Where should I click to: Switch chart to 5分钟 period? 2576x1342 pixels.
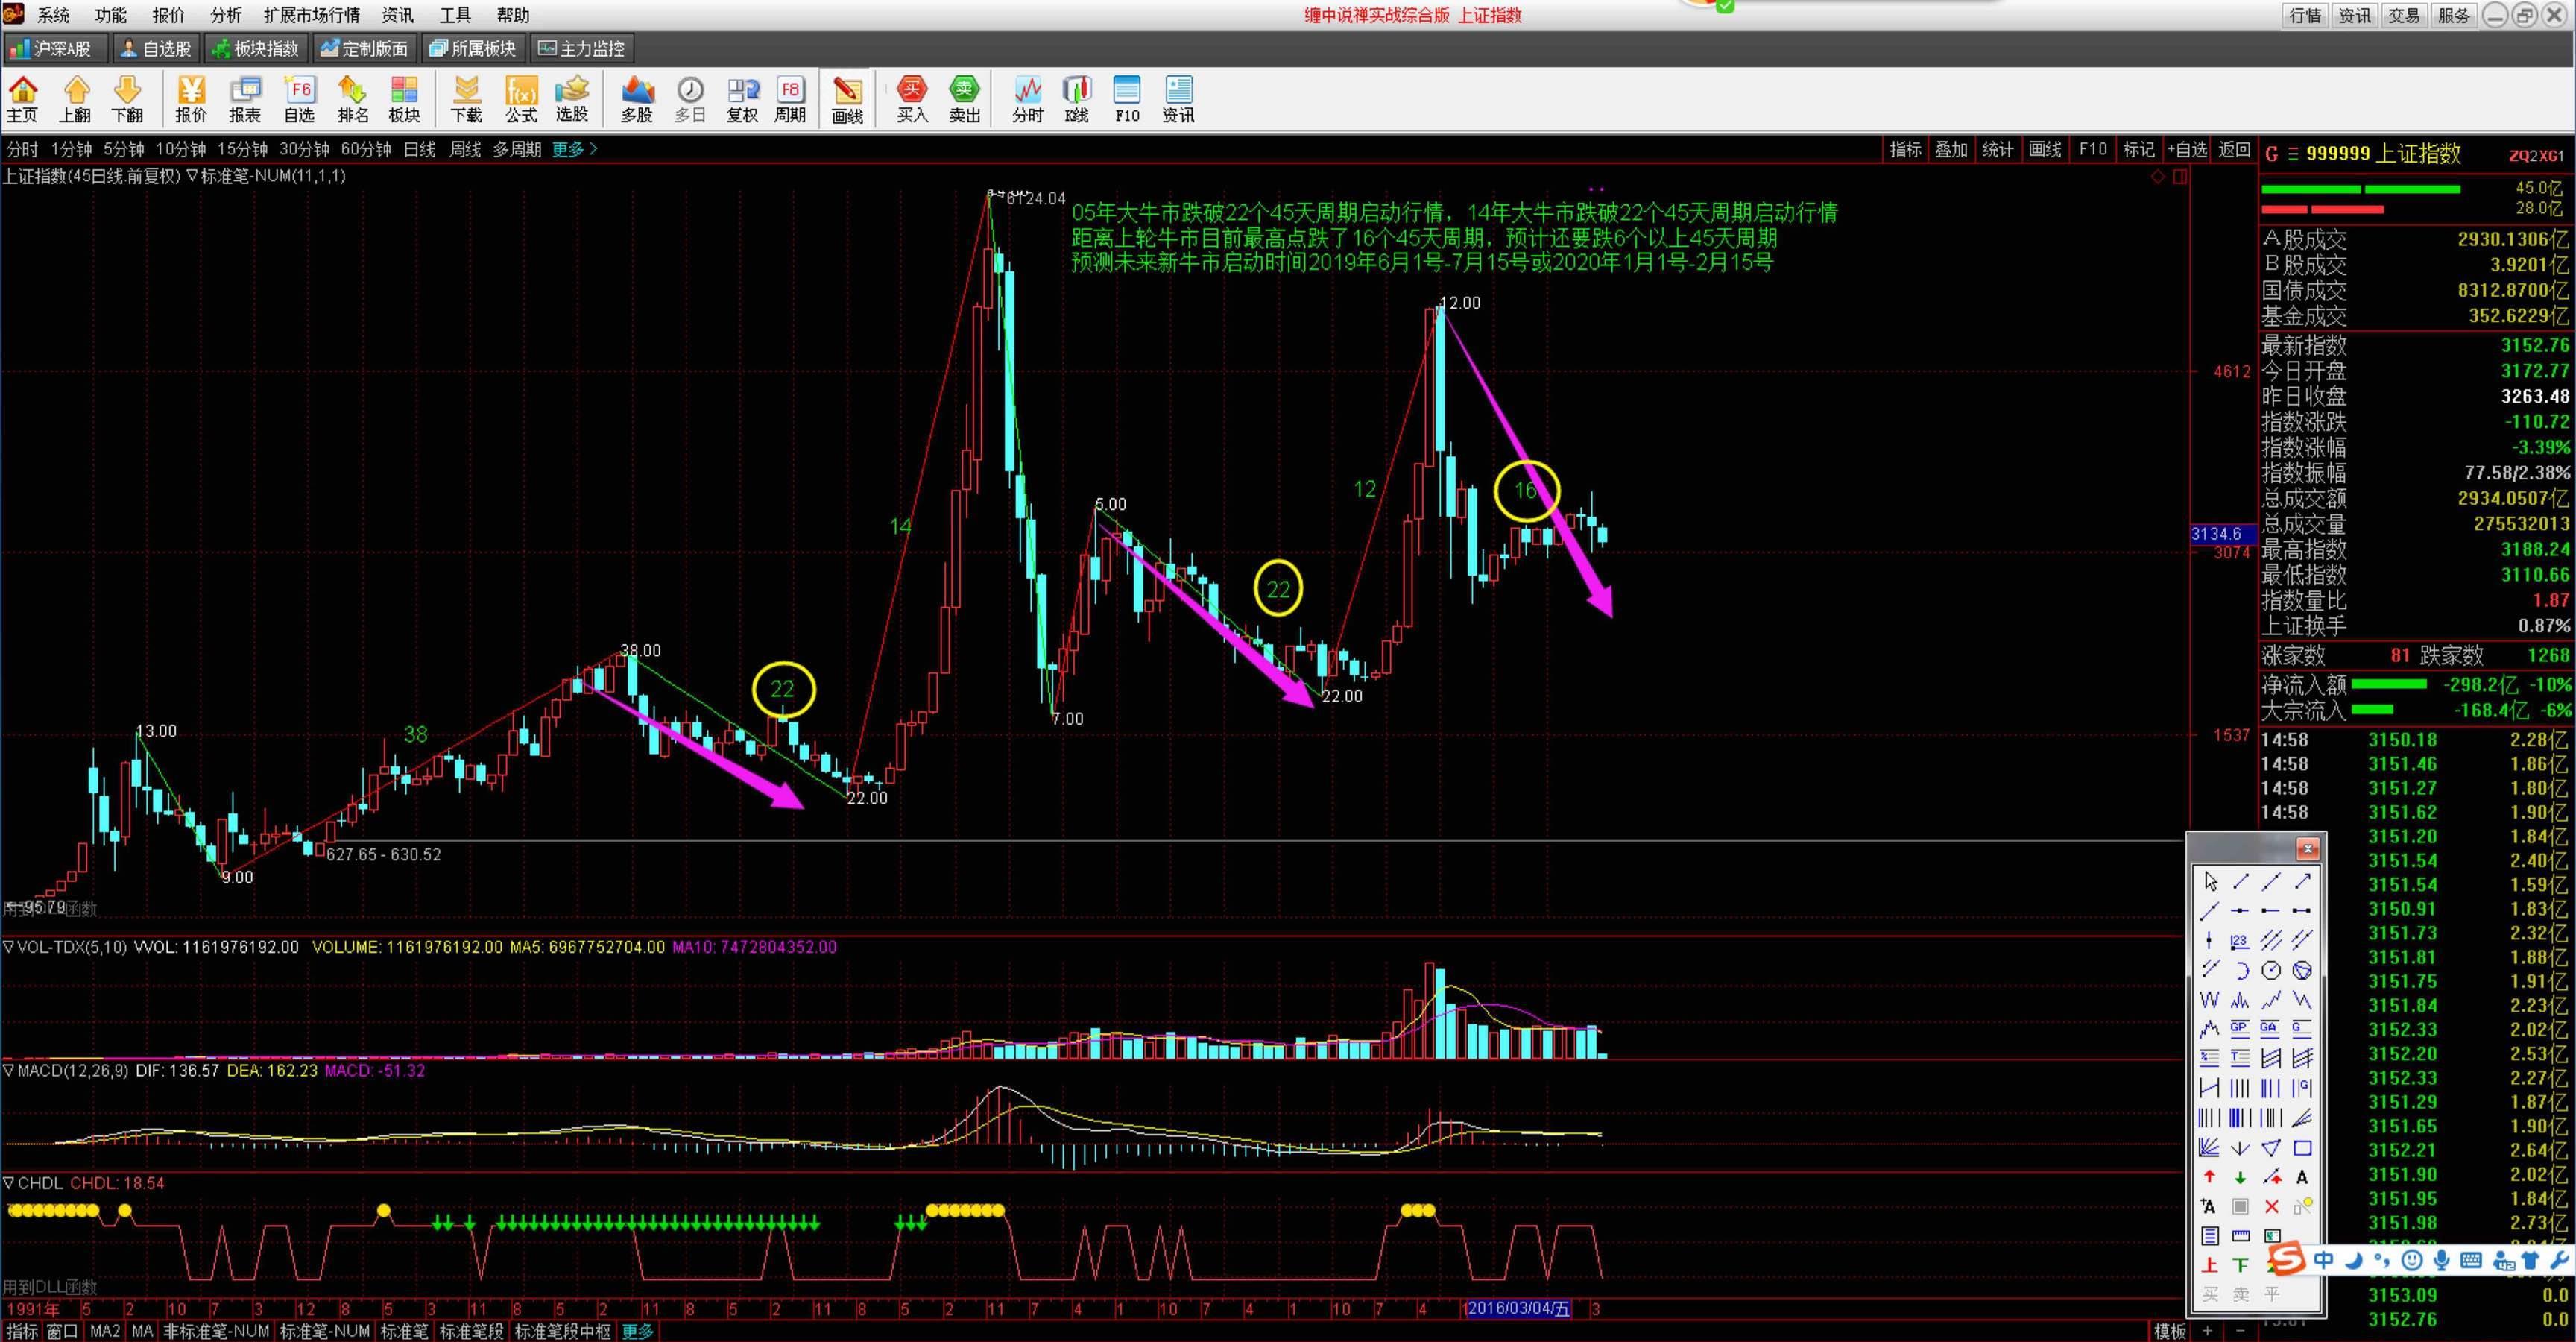(x=124, y=149)
